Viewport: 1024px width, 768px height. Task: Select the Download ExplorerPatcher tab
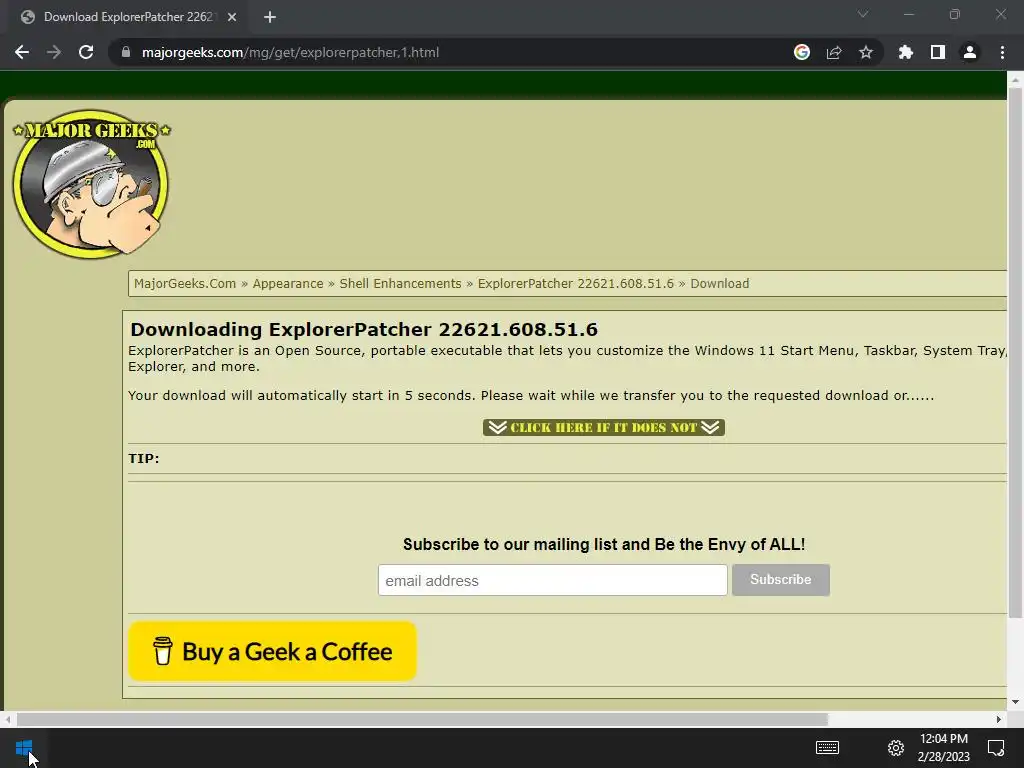129,17
